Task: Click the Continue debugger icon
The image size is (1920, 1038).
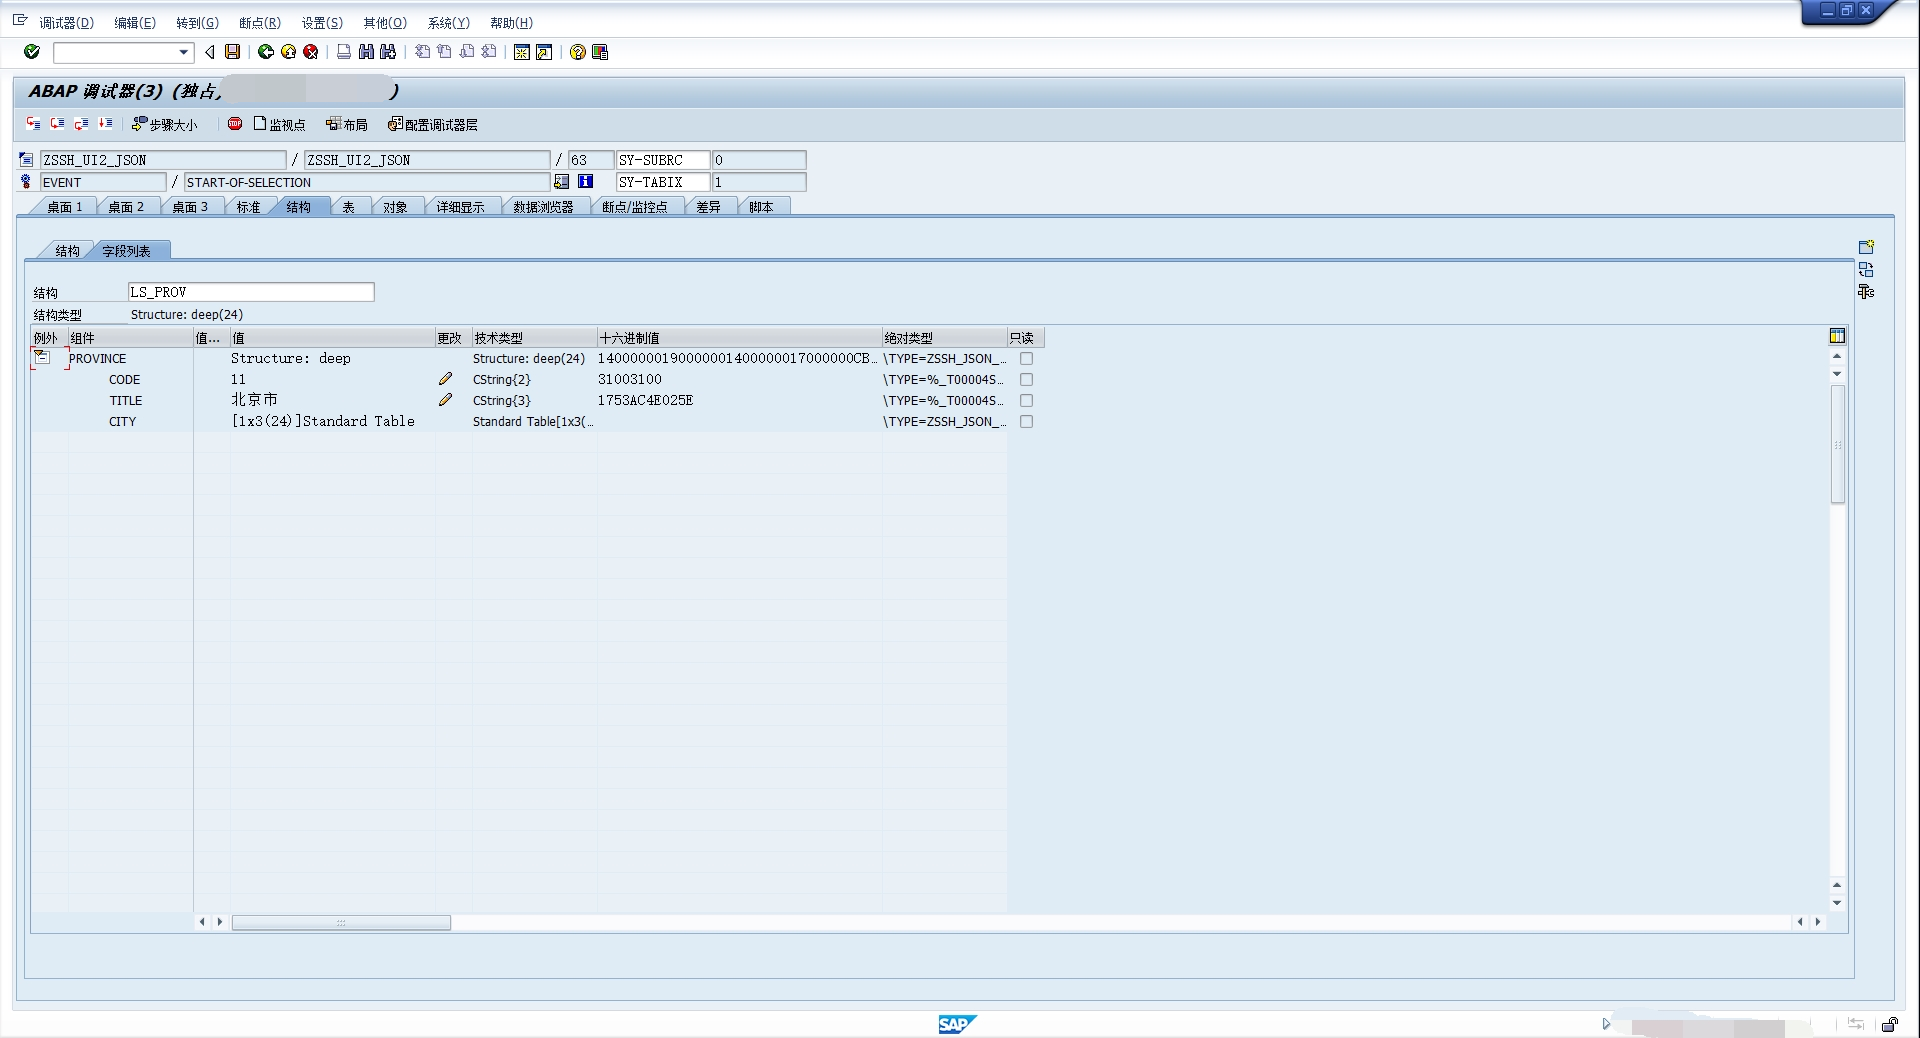Action: [x=106, y=124]
